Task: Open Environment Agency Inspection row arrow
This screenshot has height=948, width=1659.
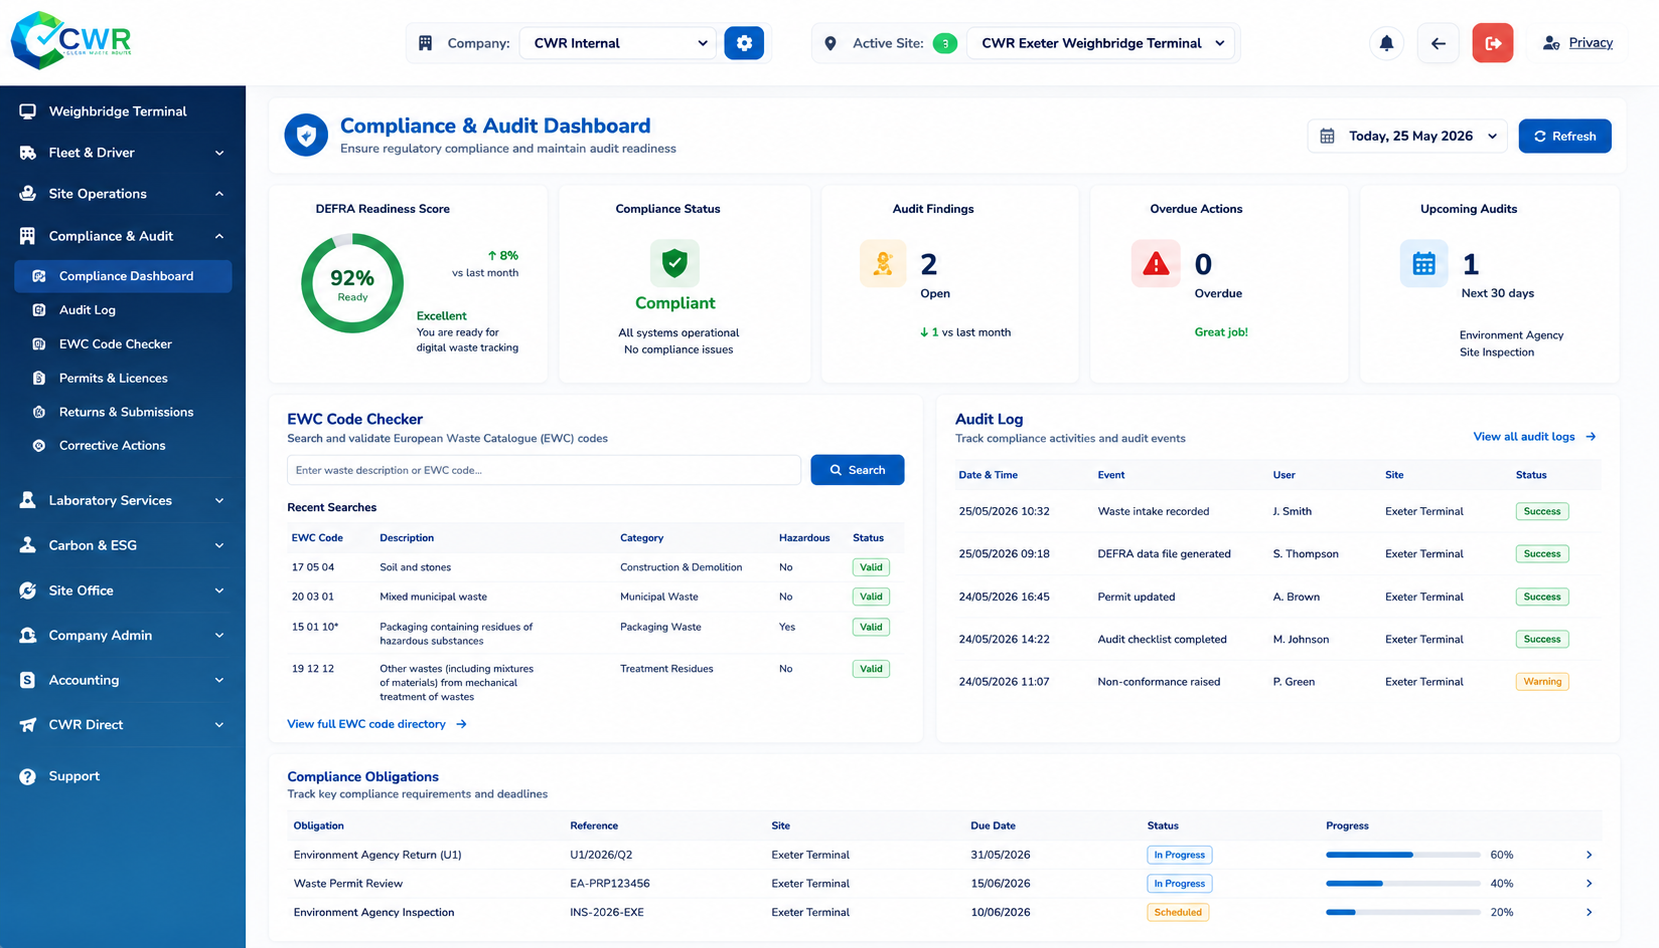Action: click(x=1589, y=912)
